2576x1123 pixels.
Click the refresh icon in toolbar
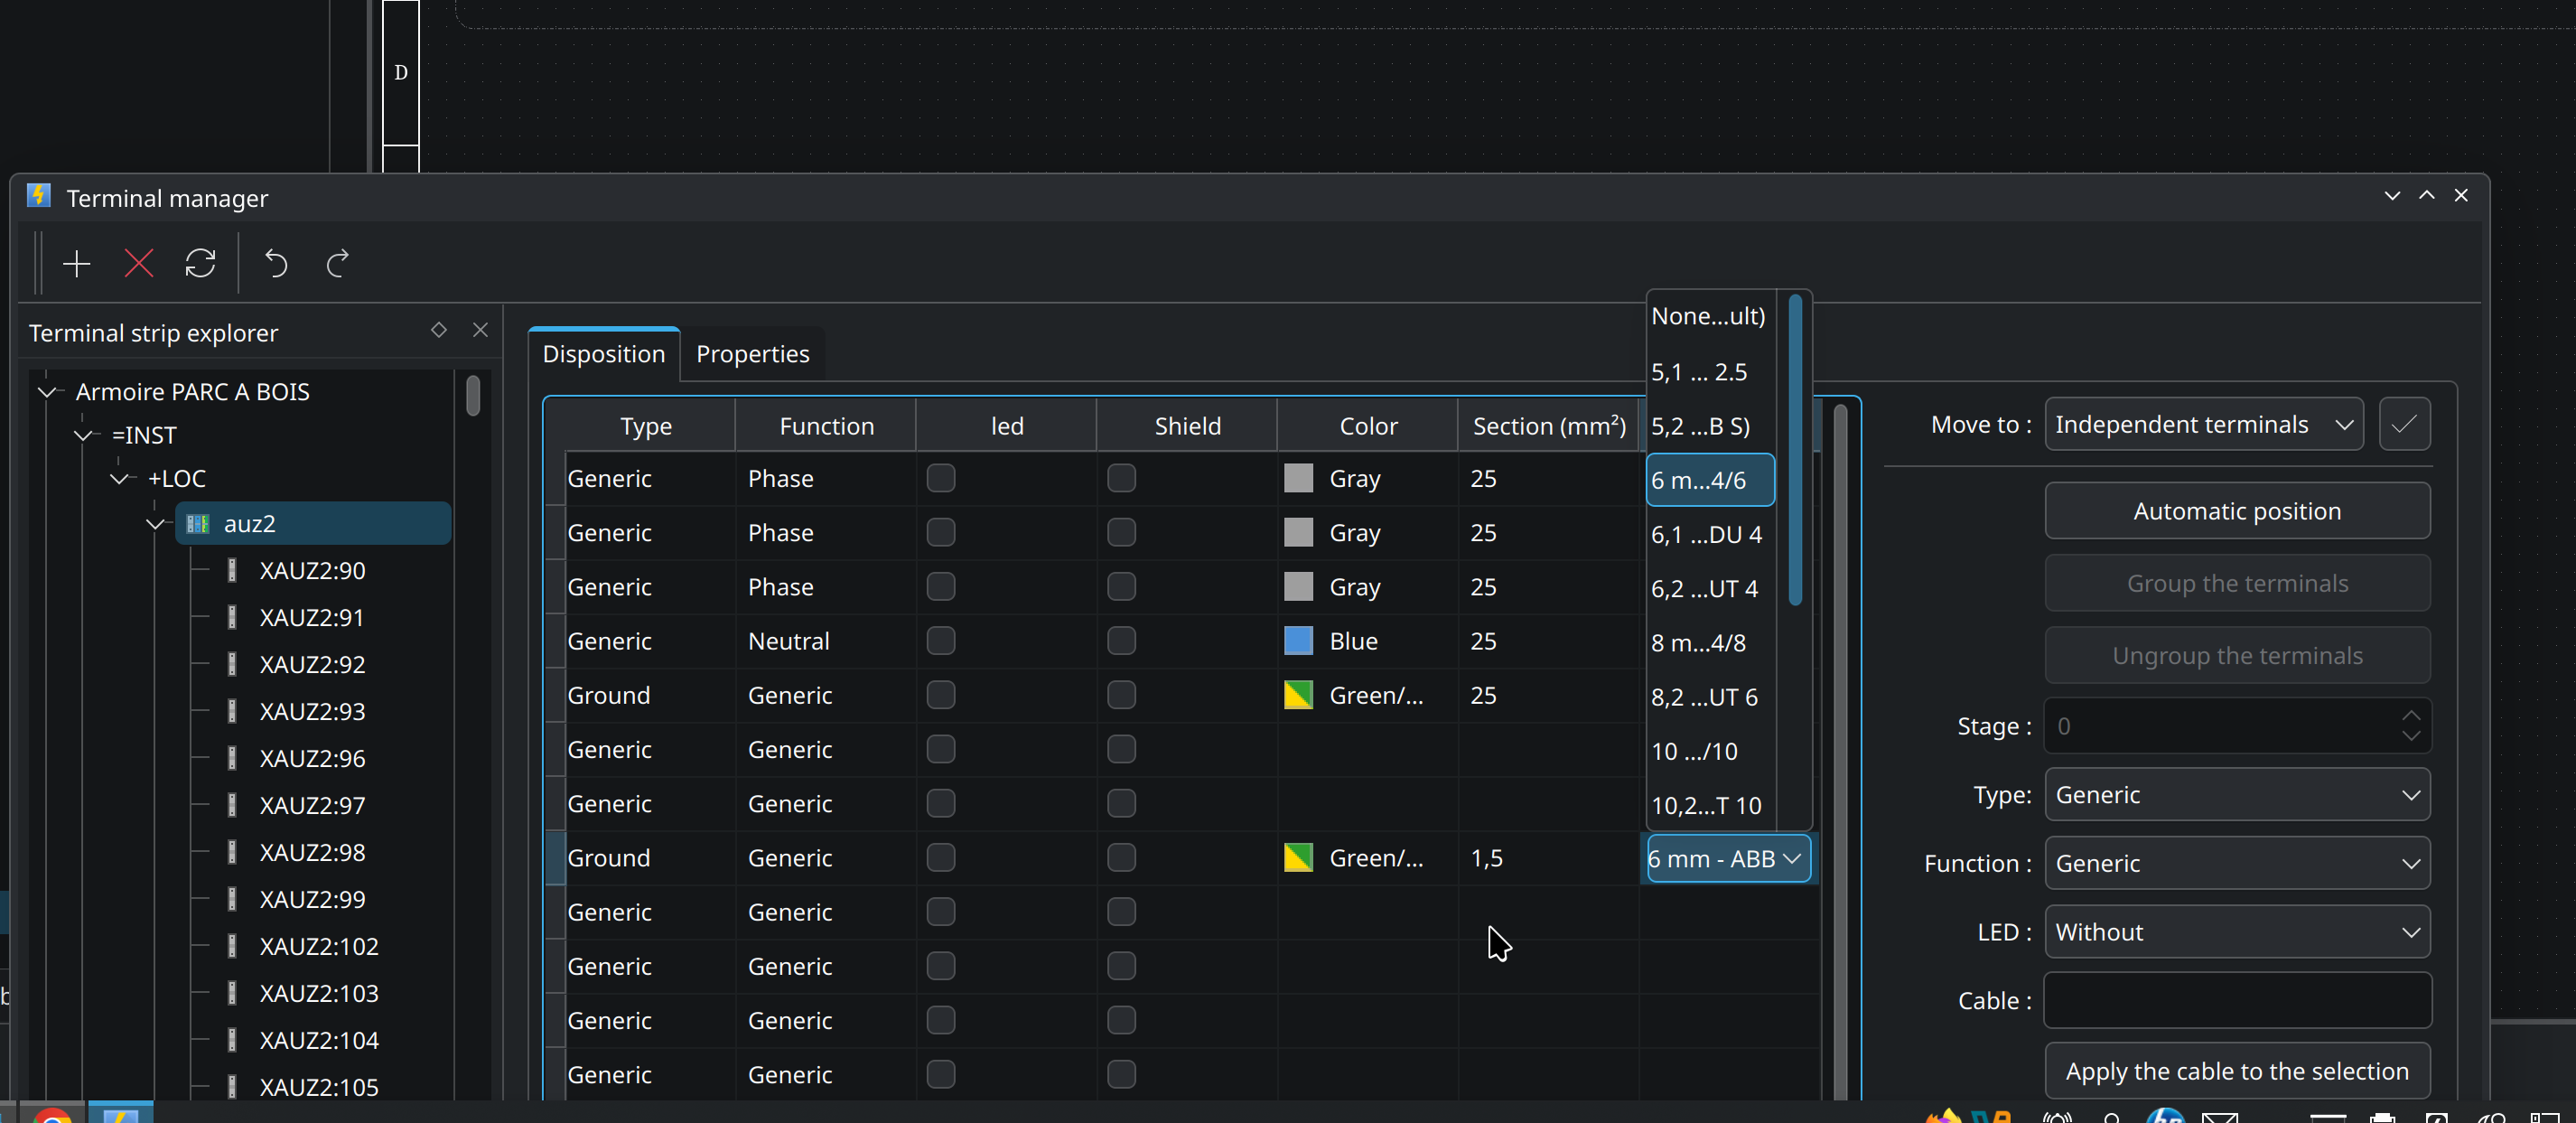pyautogui.click(x=200, y=264)
